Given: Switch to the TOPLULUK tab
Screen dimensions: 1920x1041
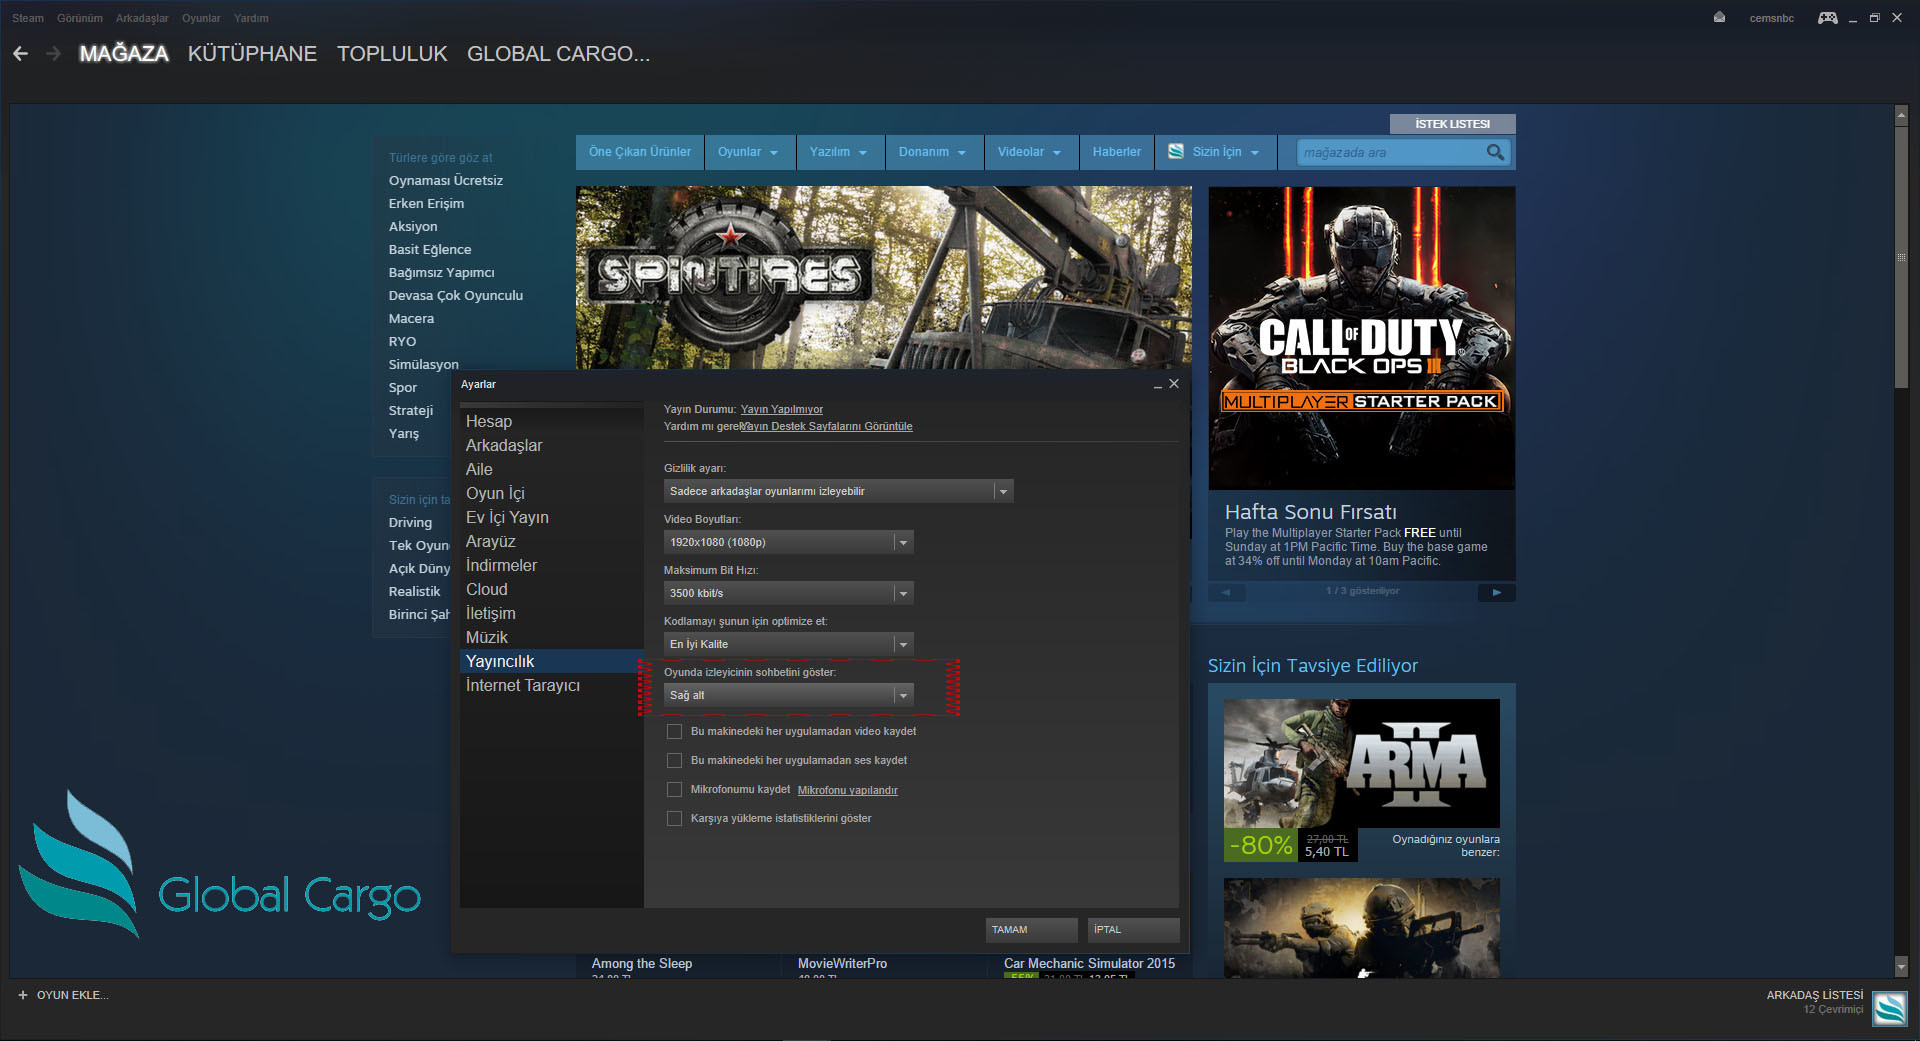Looking at the screenshot, I should point(392,54).
